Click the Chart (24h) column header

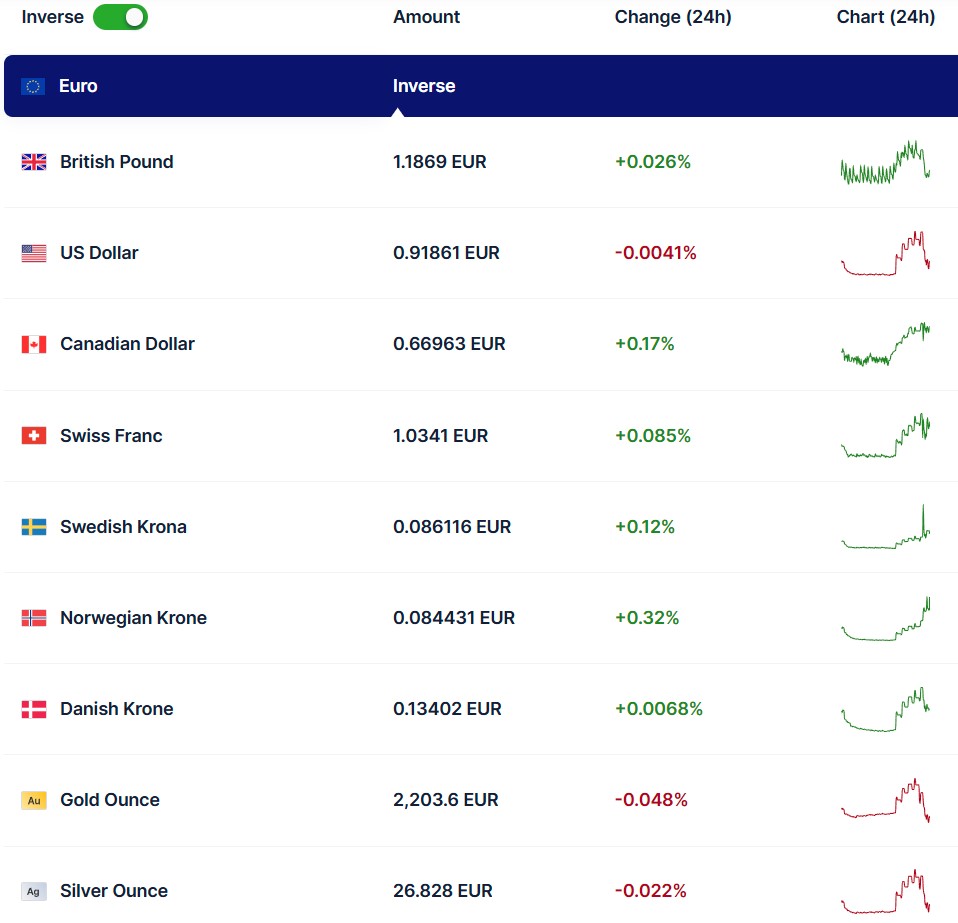(885, 17)
